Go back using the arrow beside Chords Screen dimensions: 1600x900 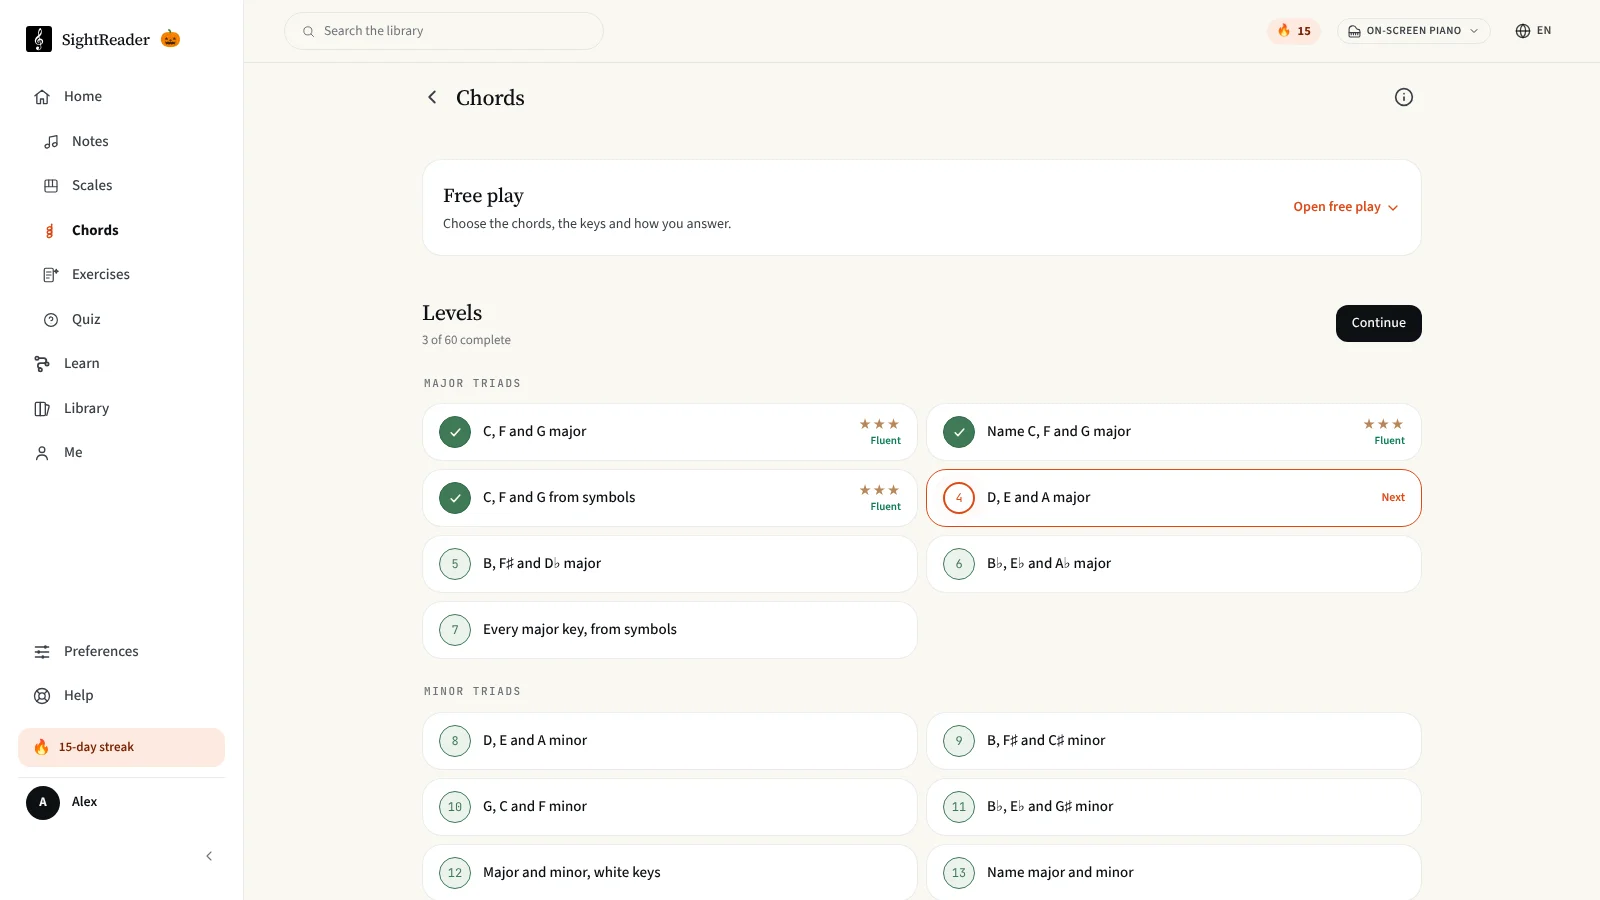pyautogui.click(x=432, y=97)
